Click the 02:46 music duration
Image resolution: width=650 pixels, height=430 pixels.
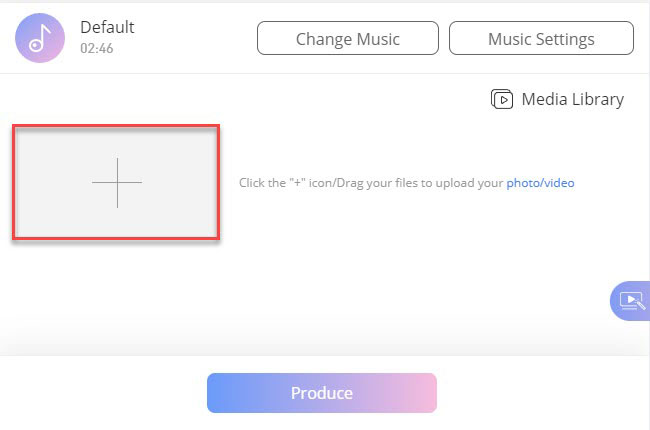click(96, 47)
